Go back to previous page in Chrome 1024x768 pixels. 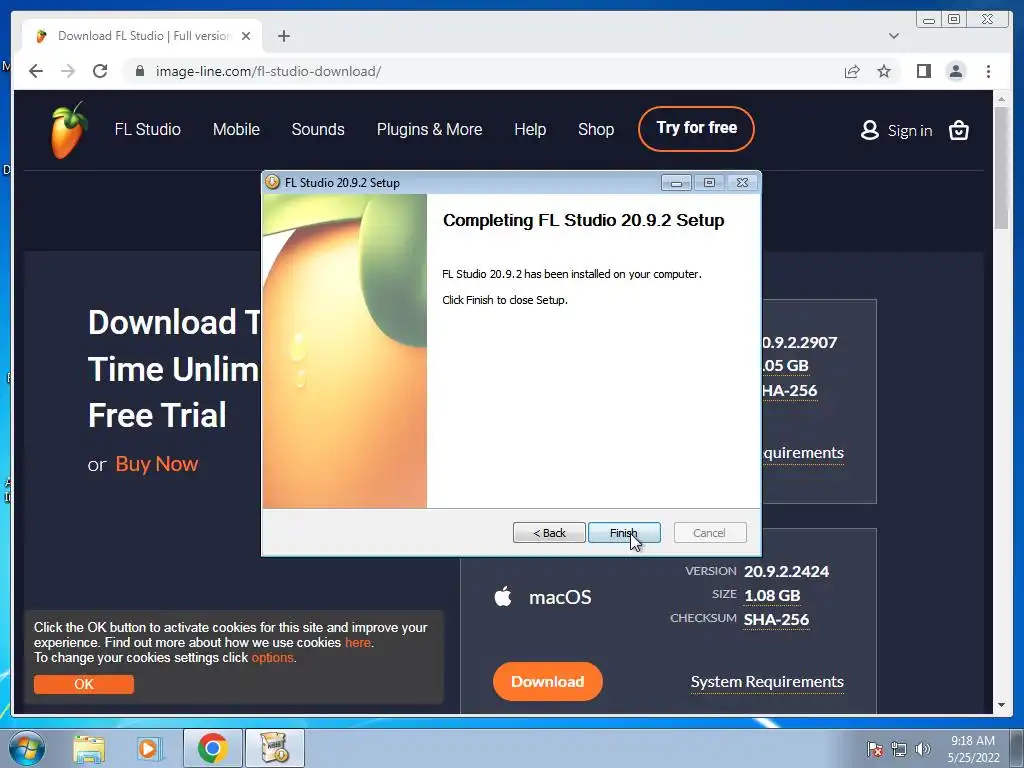[36, 71]
